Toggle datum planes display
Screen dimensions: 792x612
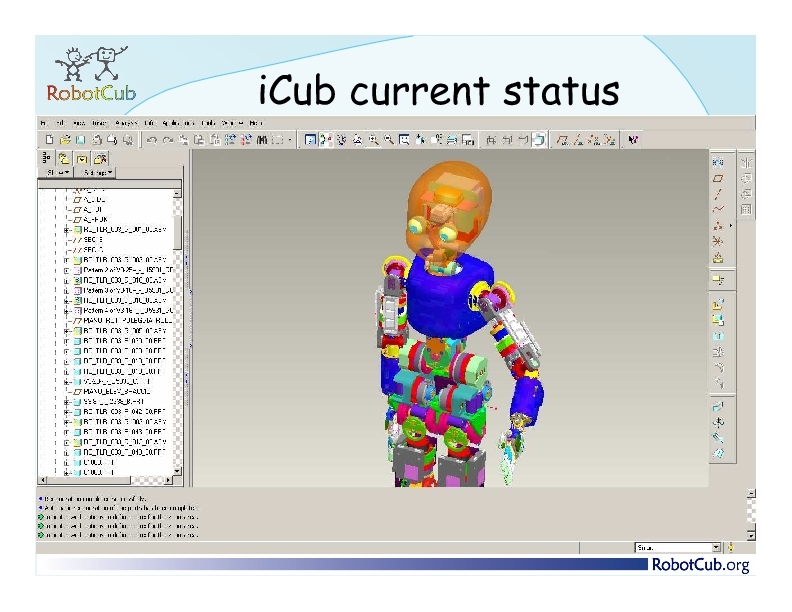[562, 140]
